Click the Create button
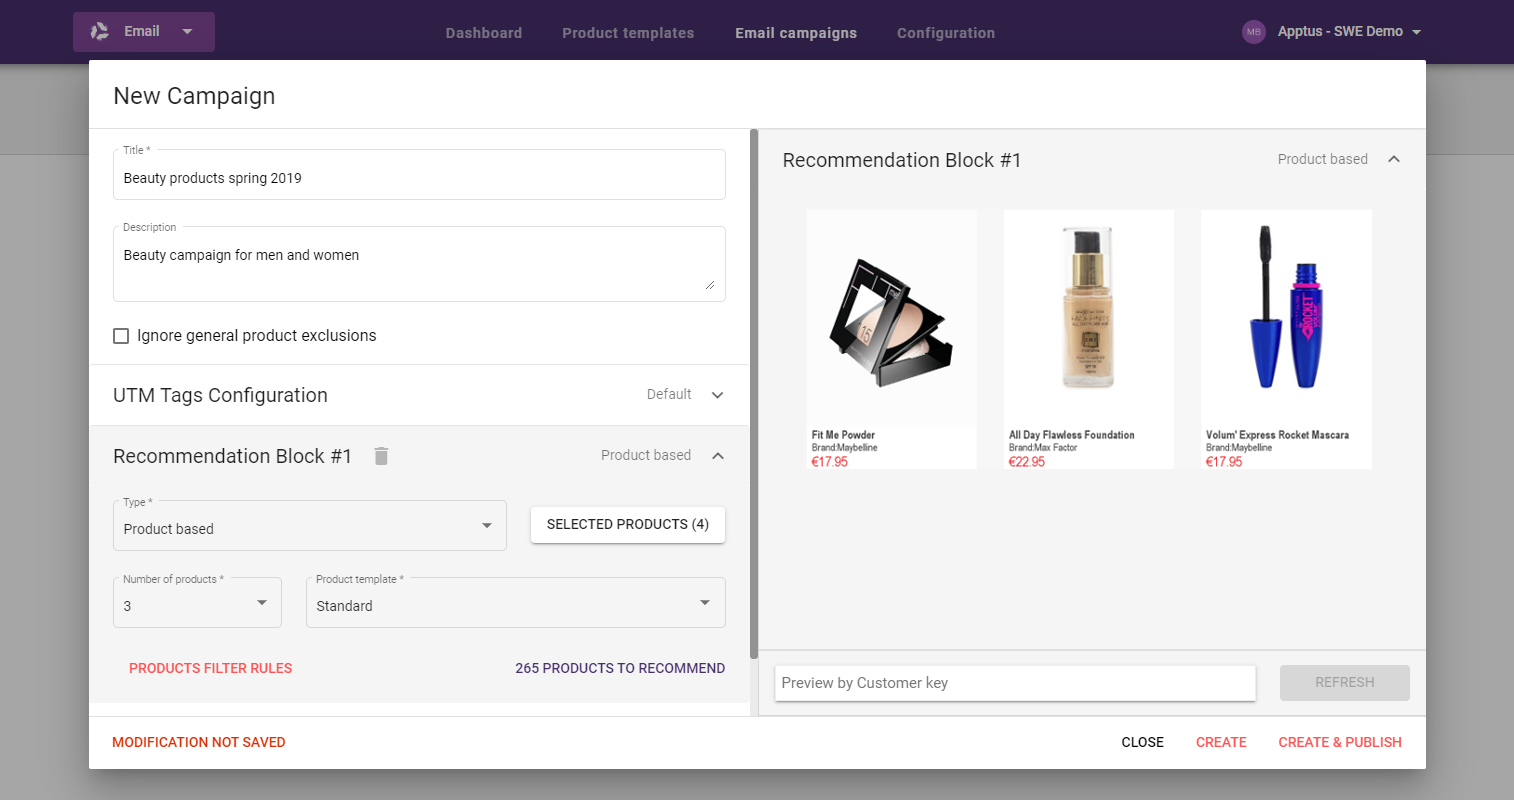This screenshot has height=800, width=1514. coord(1221,742)
